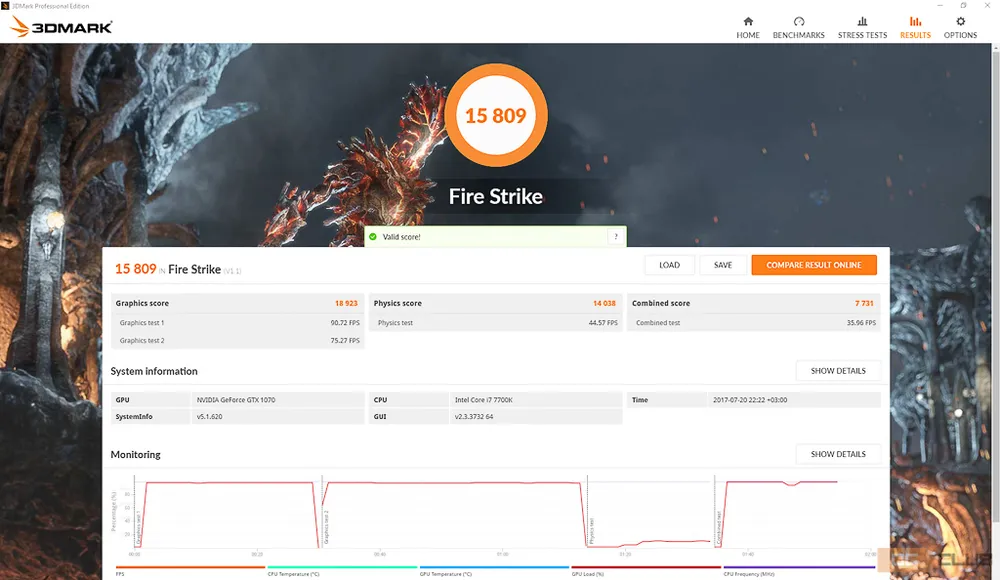This screenshot has width=1000, height=580.
Task: Click the Load button
Action: point(669,265)
